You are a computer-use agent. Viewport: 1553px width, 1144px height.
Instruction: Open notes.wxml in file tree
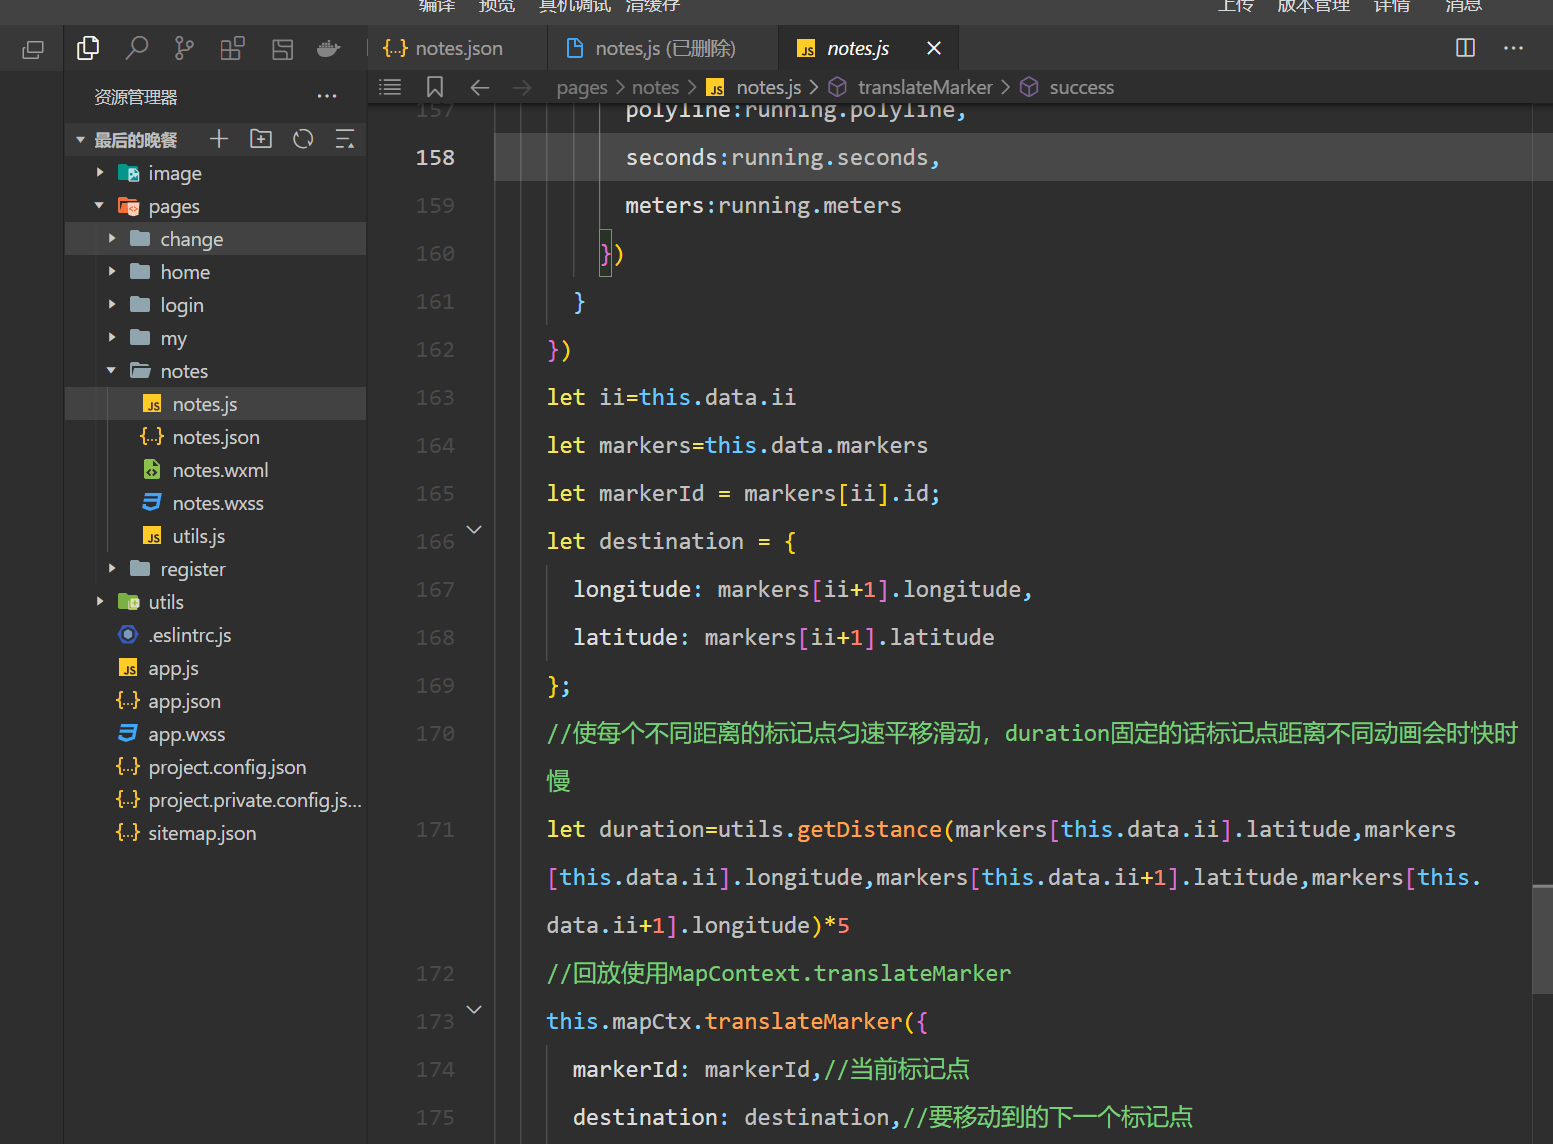(220, 470)
